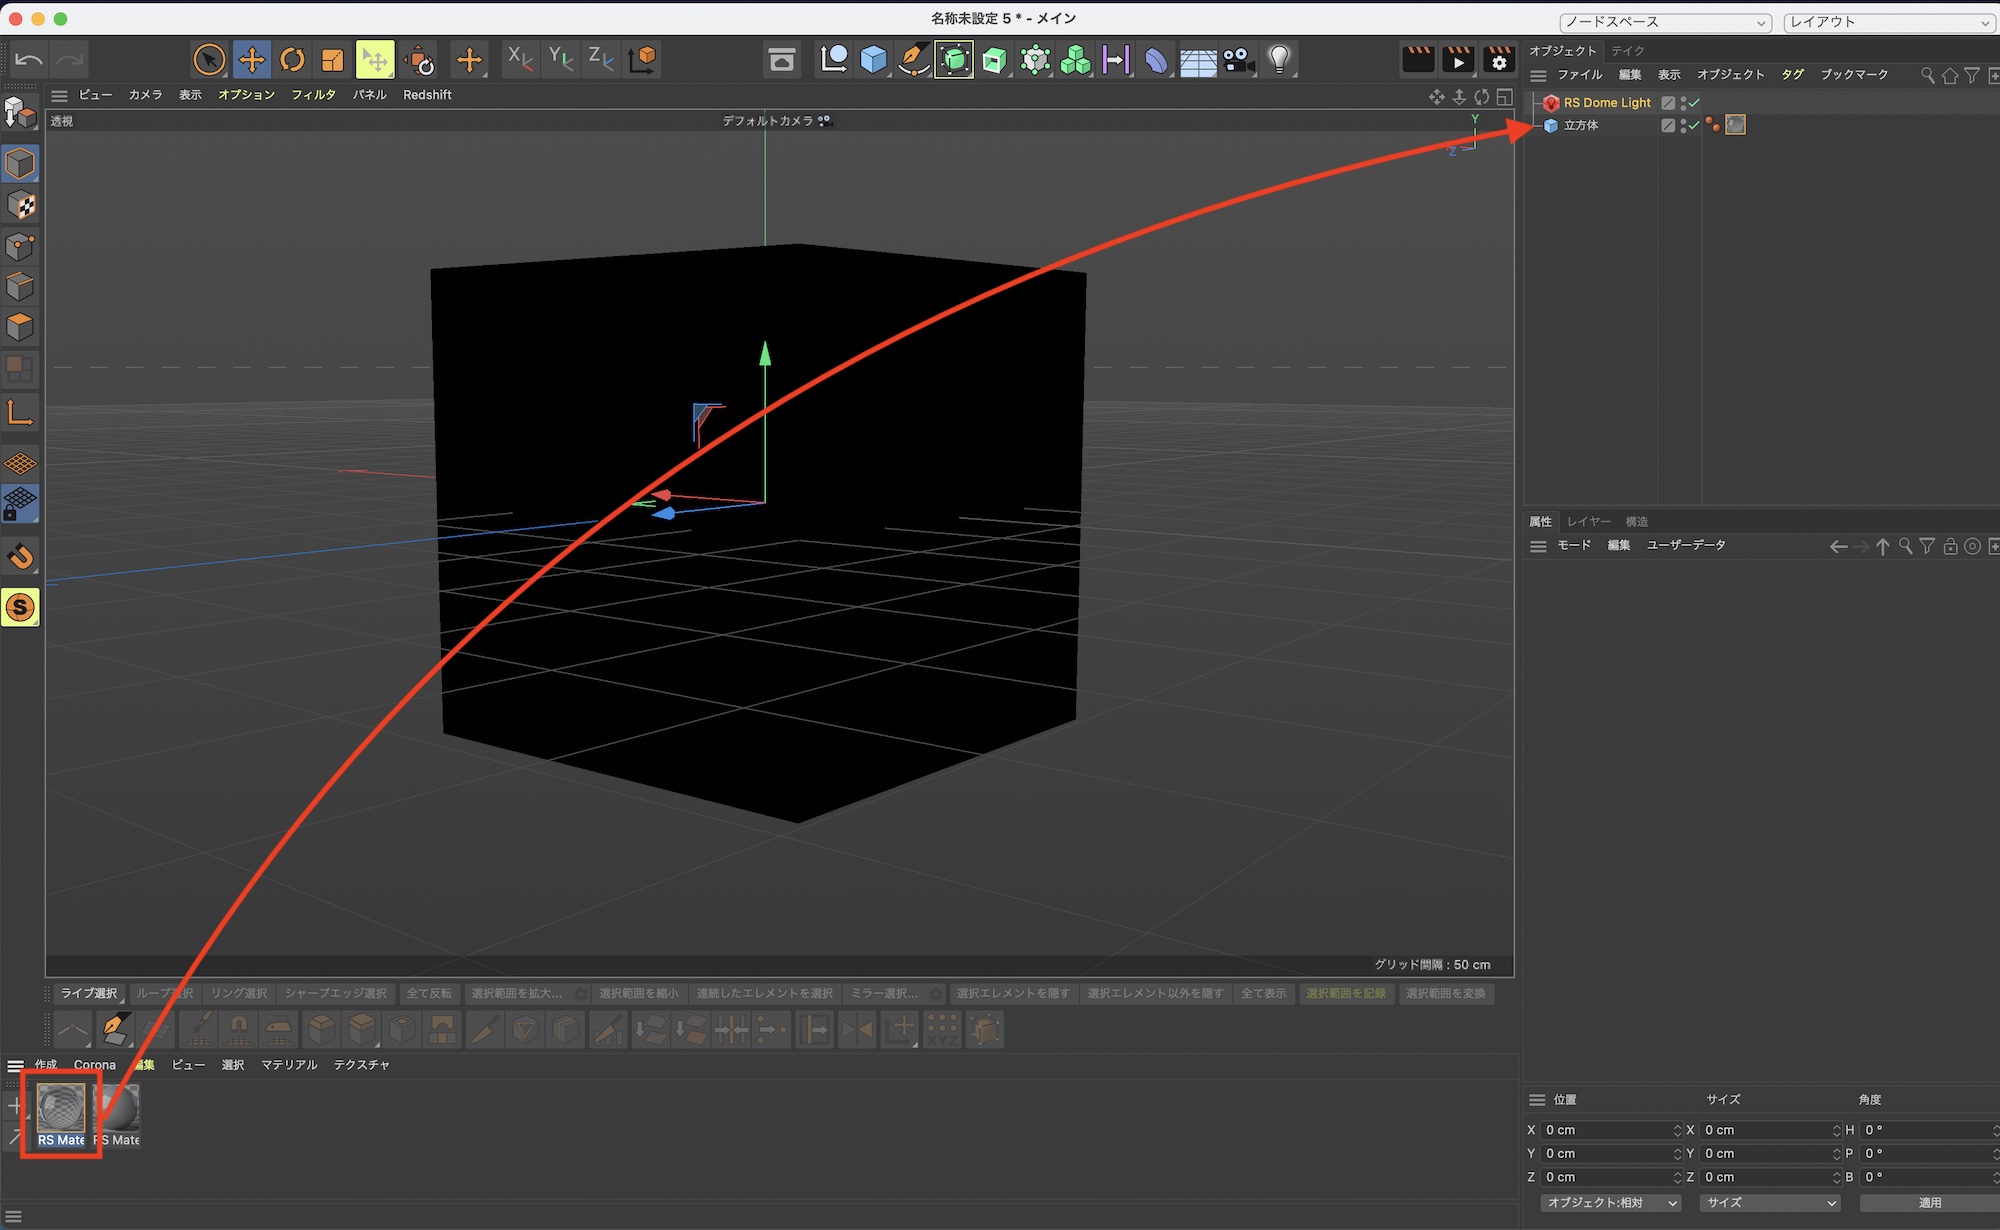This screenshot has height=1230, width=2000.
Task: Toggle Y axis lock
Action: point(560,59)
